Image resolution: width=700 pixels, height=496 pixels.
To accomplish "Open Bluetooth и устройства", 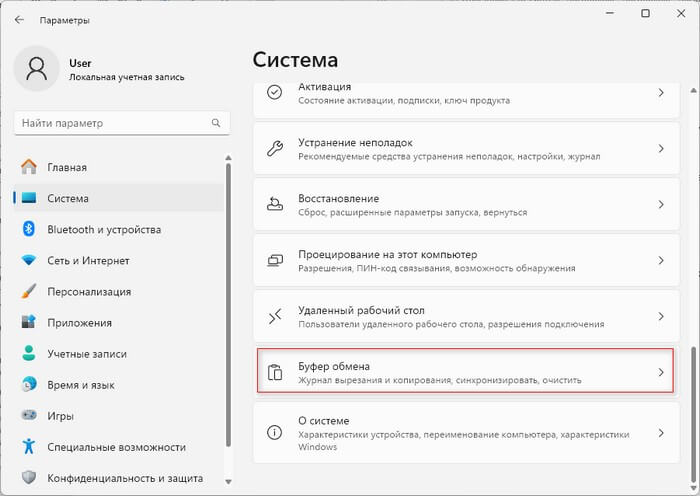I will pos(119,229).
